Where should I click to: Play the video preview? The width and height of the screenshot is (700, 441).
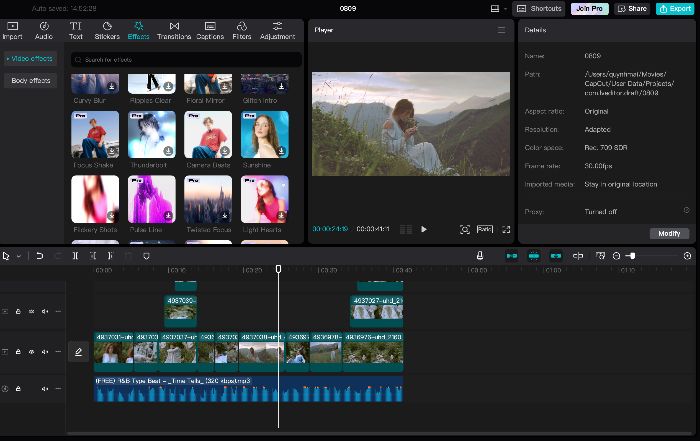point(424,229)
